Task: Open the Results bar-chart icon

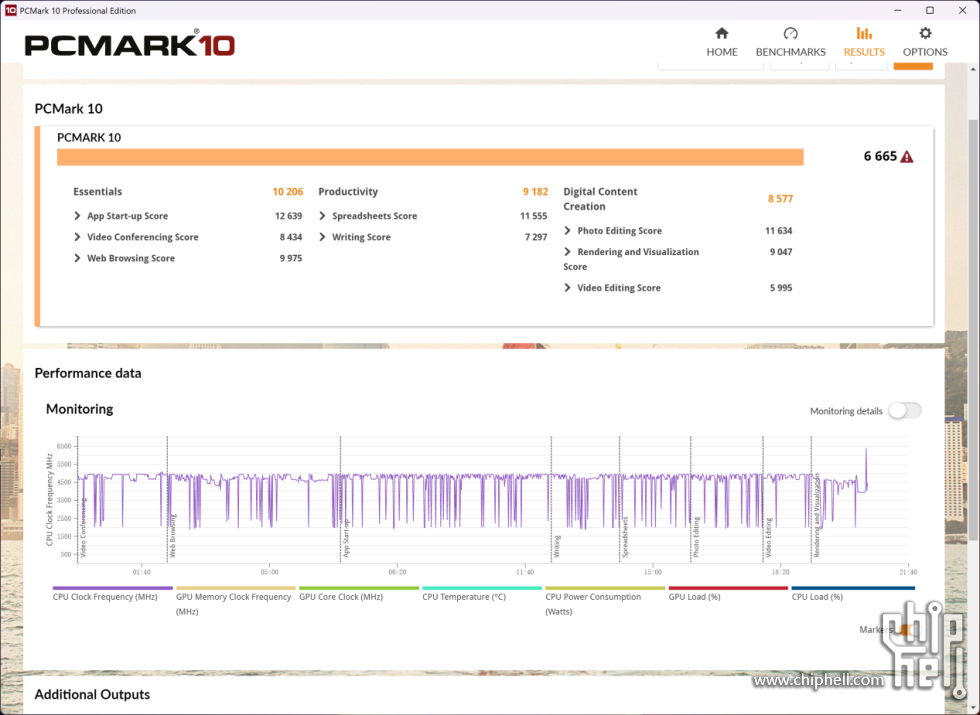Action: point(864,34)
